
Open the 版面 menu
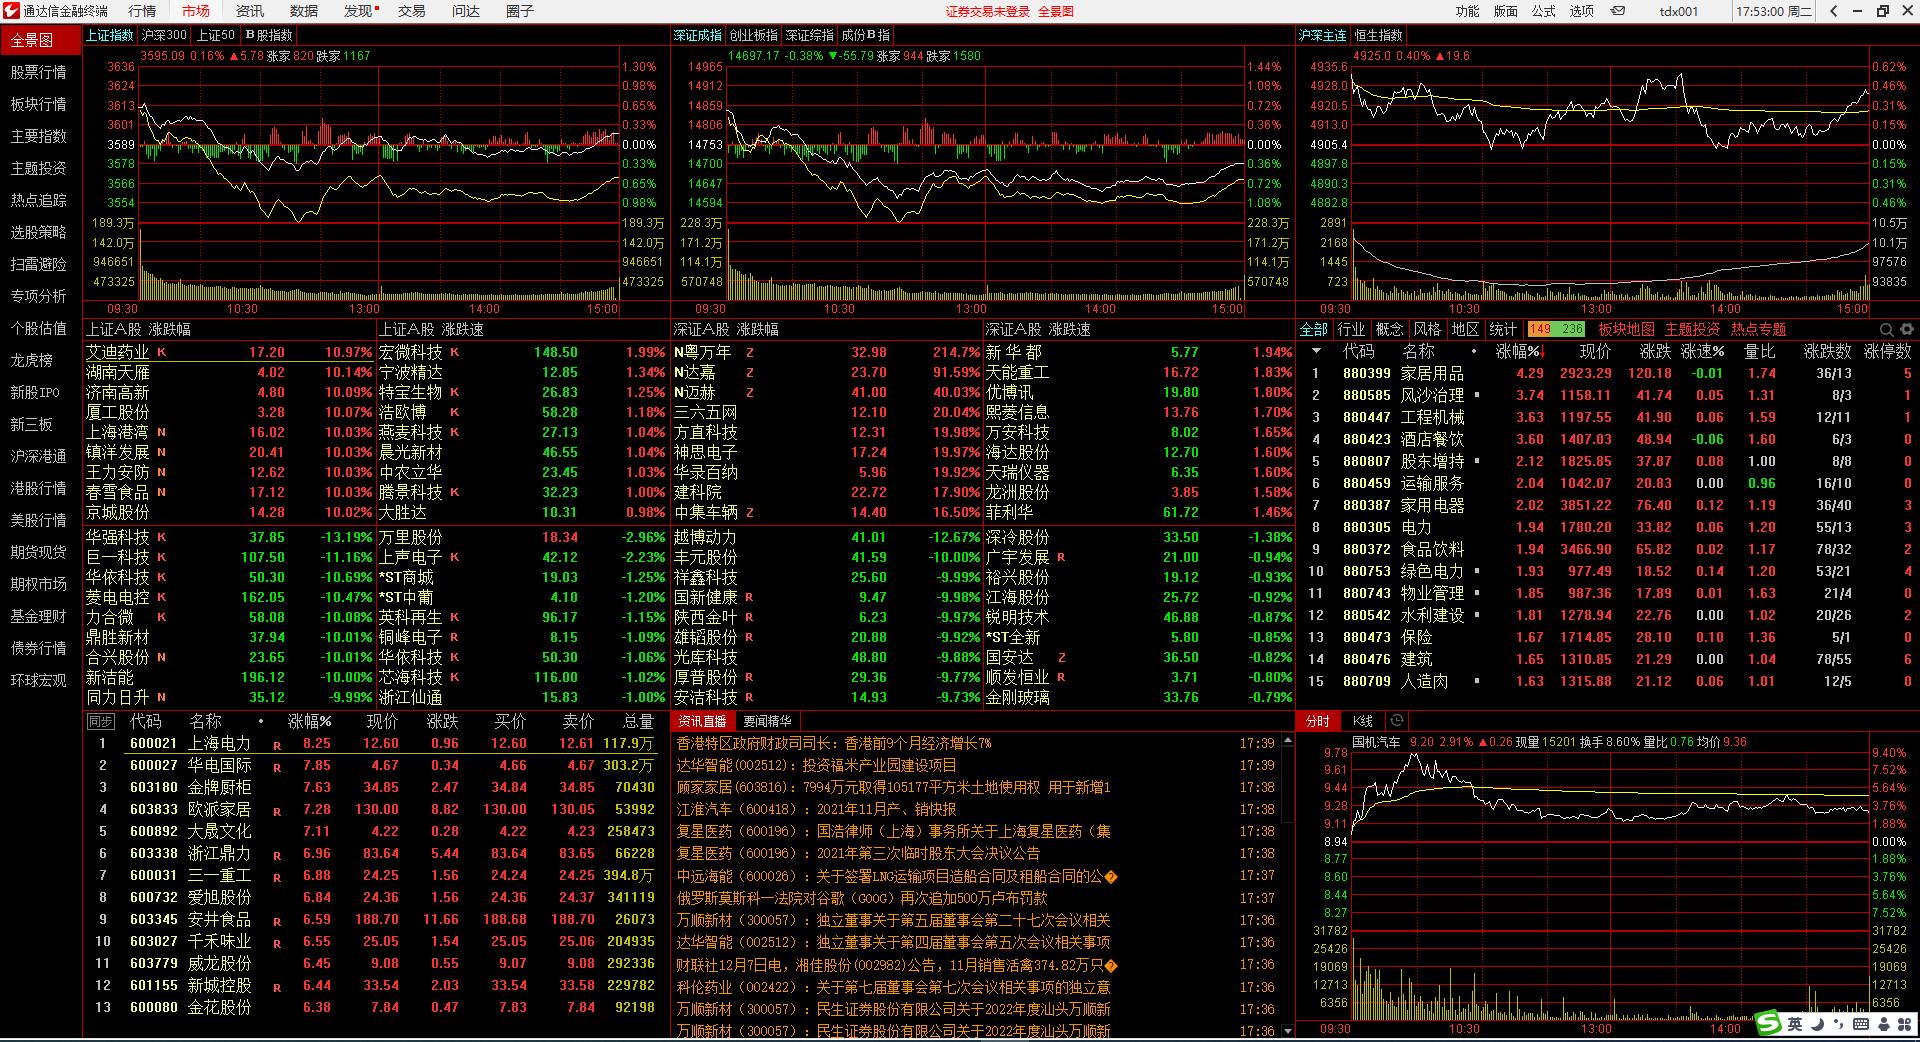coord(1505,11)
